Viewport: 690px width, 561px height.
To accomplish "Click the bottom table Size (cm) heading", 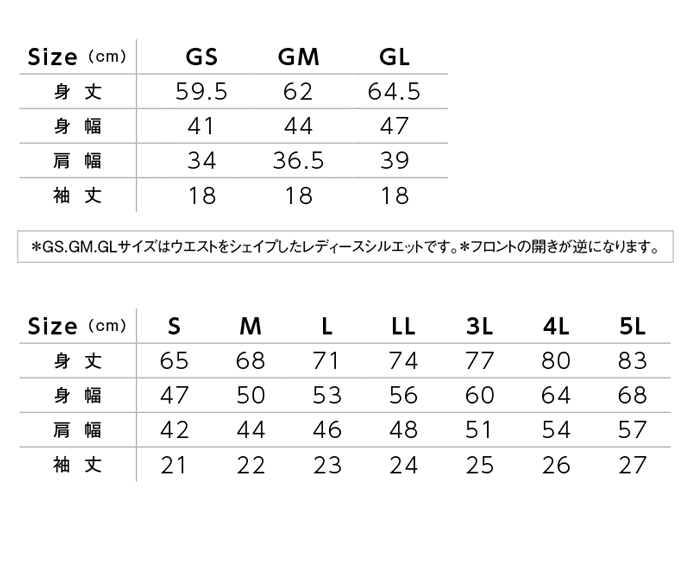I will [77, 326].
